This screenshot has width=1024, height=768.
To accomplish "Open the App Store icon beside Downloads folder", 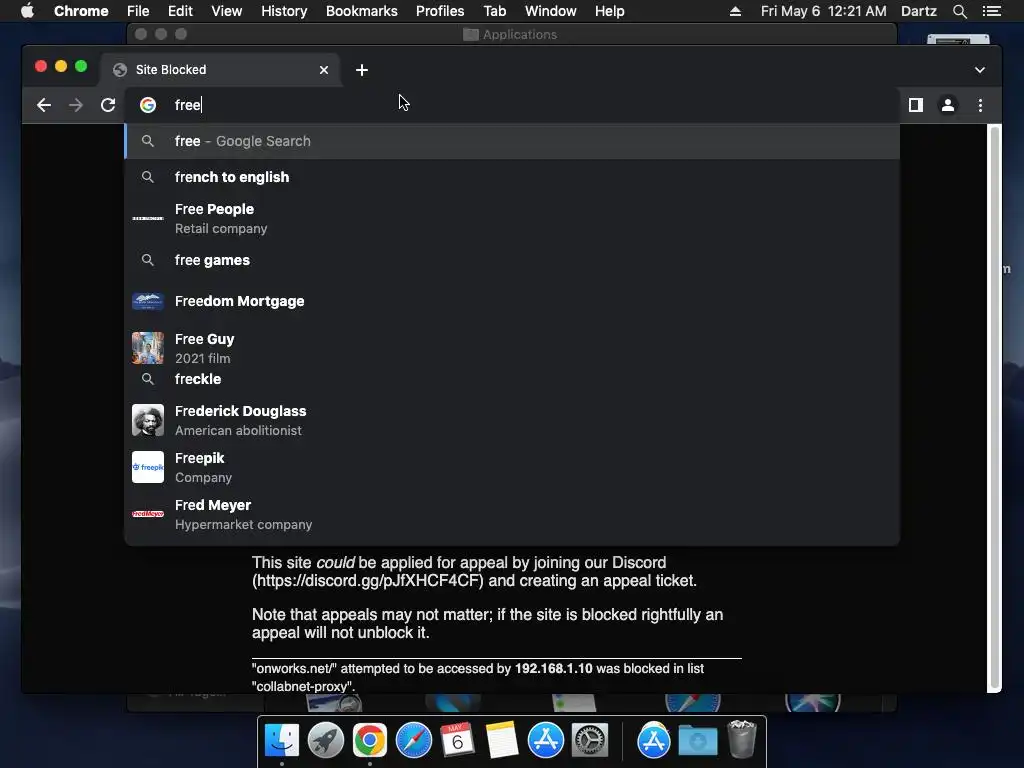I will coord(654,741).
